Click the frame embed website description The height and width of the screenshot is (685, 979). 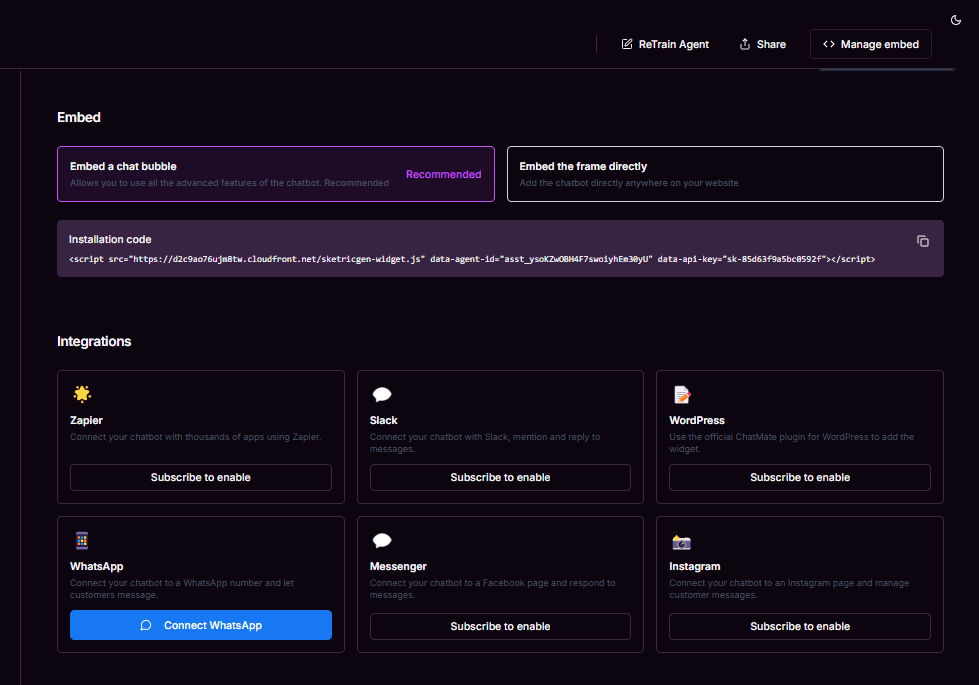click(629, 183)
